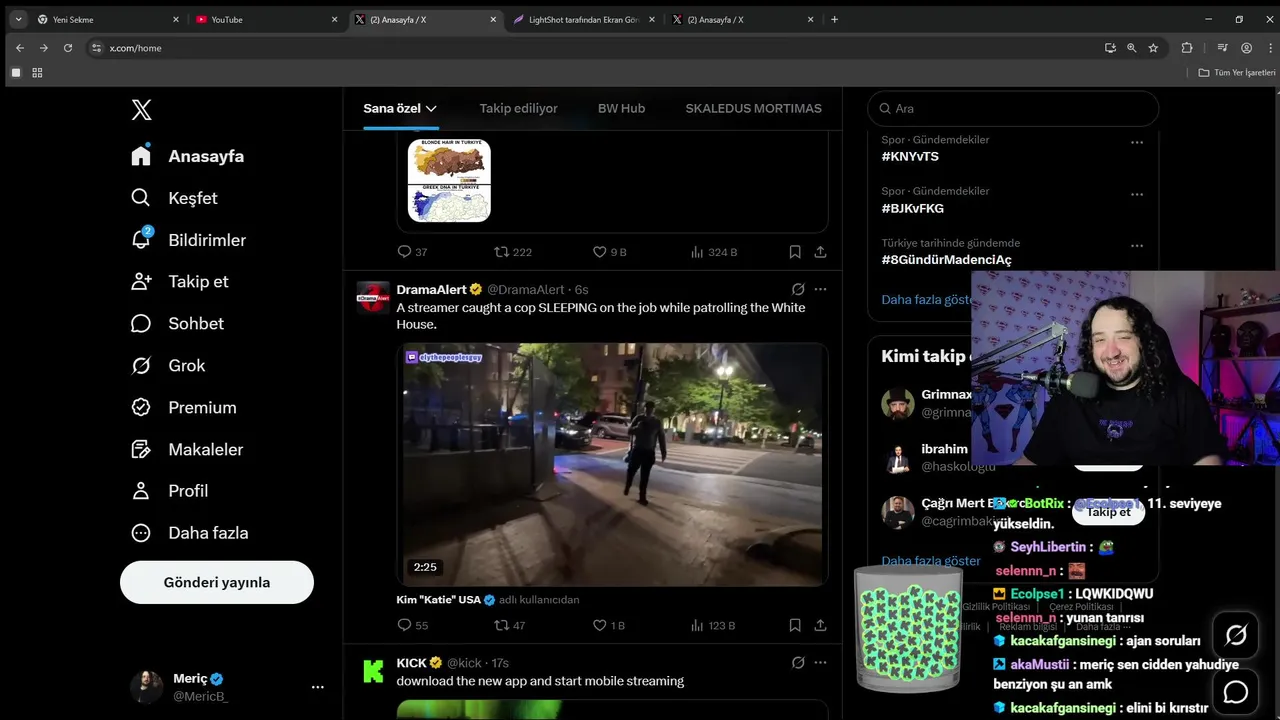Open KICK profile avatar

[373, 671]
